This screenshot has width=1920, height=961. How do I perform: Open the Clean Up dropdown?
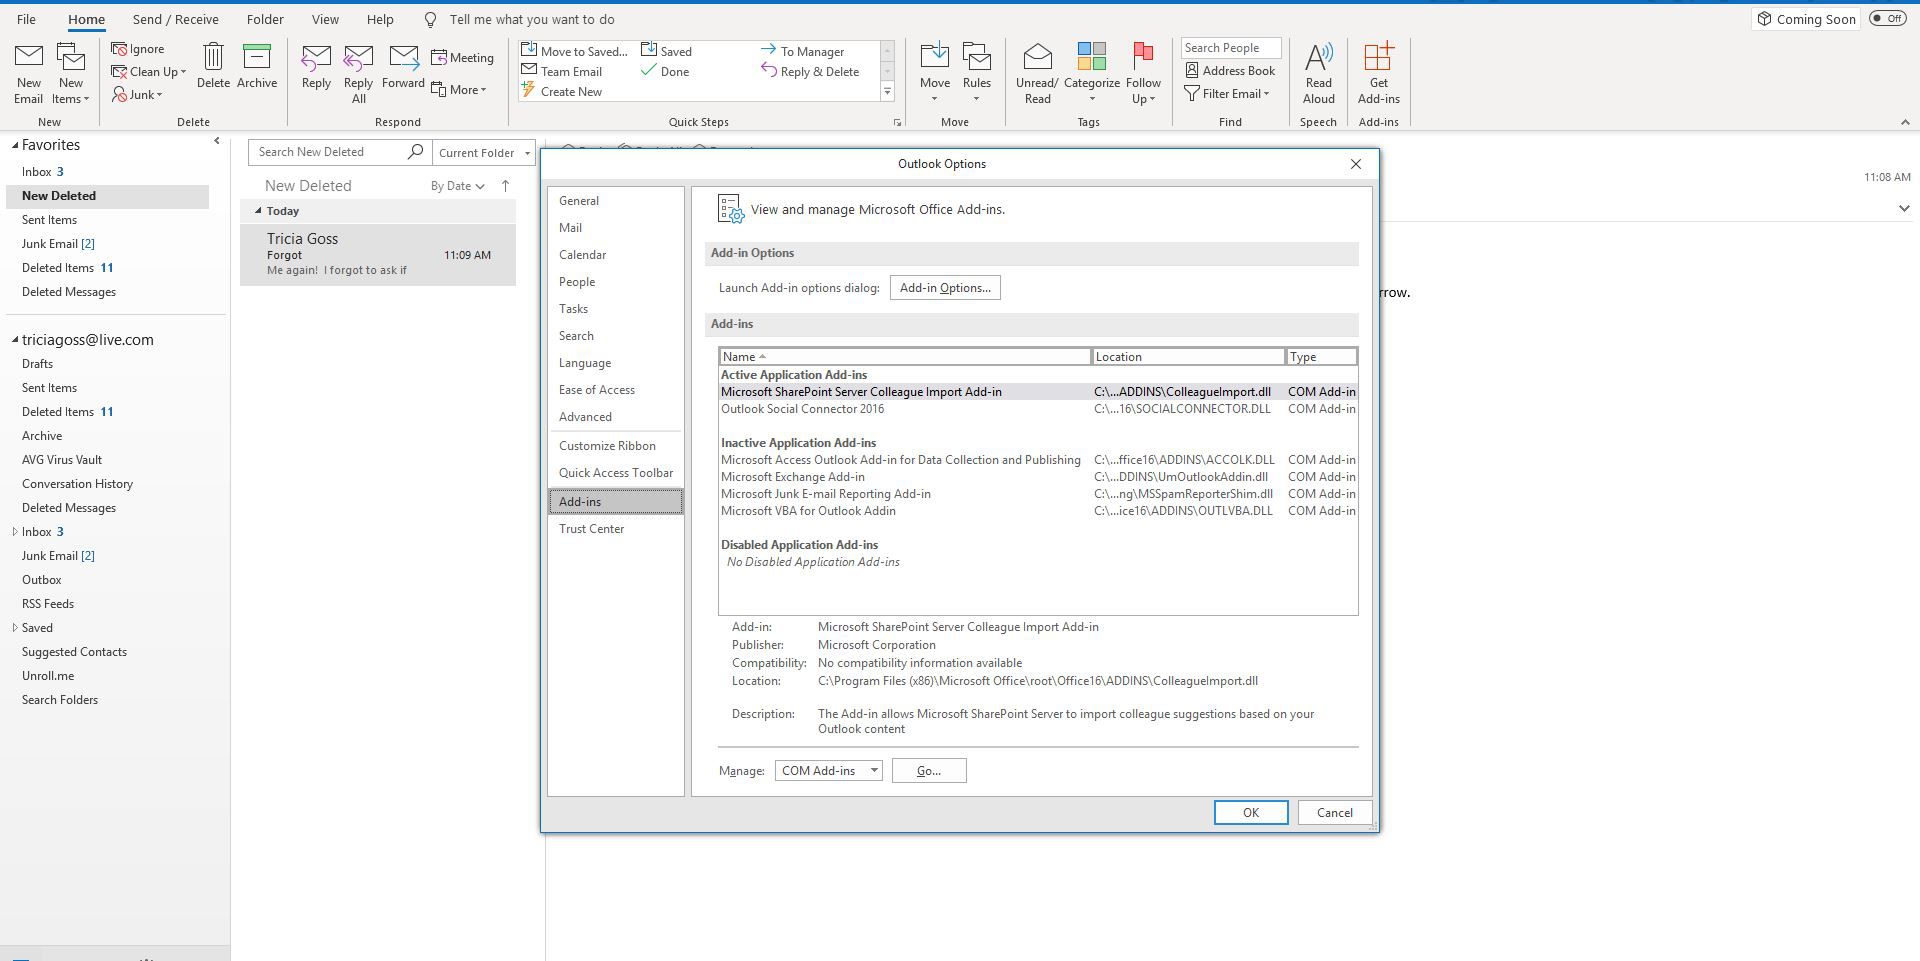point(149,72)
